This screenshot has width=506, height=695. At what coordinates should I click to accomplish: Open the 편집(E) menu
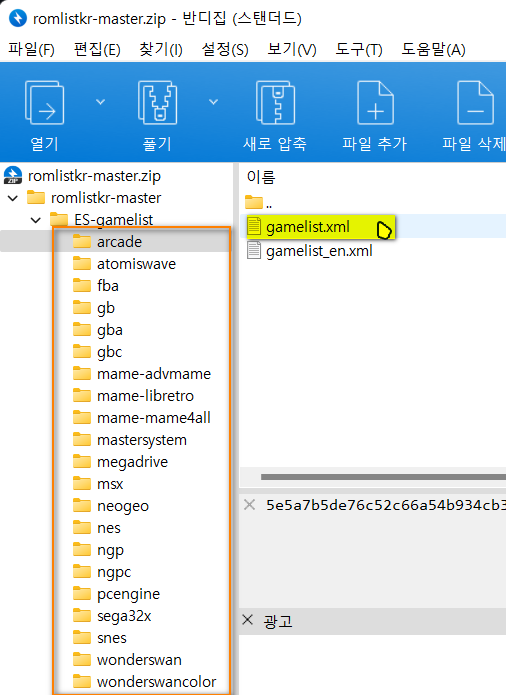(97, 49)
